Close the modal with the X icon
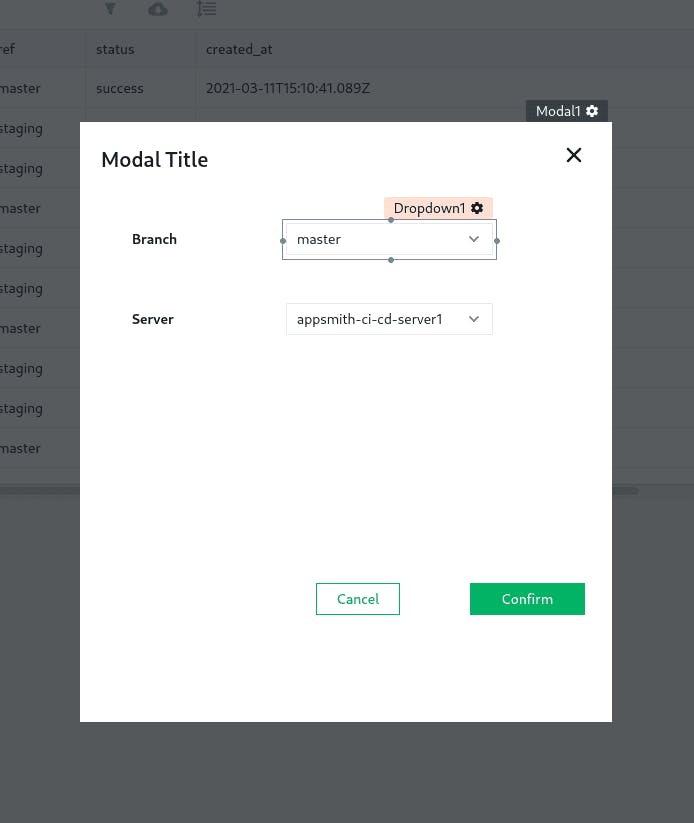This screenshot has height=823, width=694. point(573,155)
